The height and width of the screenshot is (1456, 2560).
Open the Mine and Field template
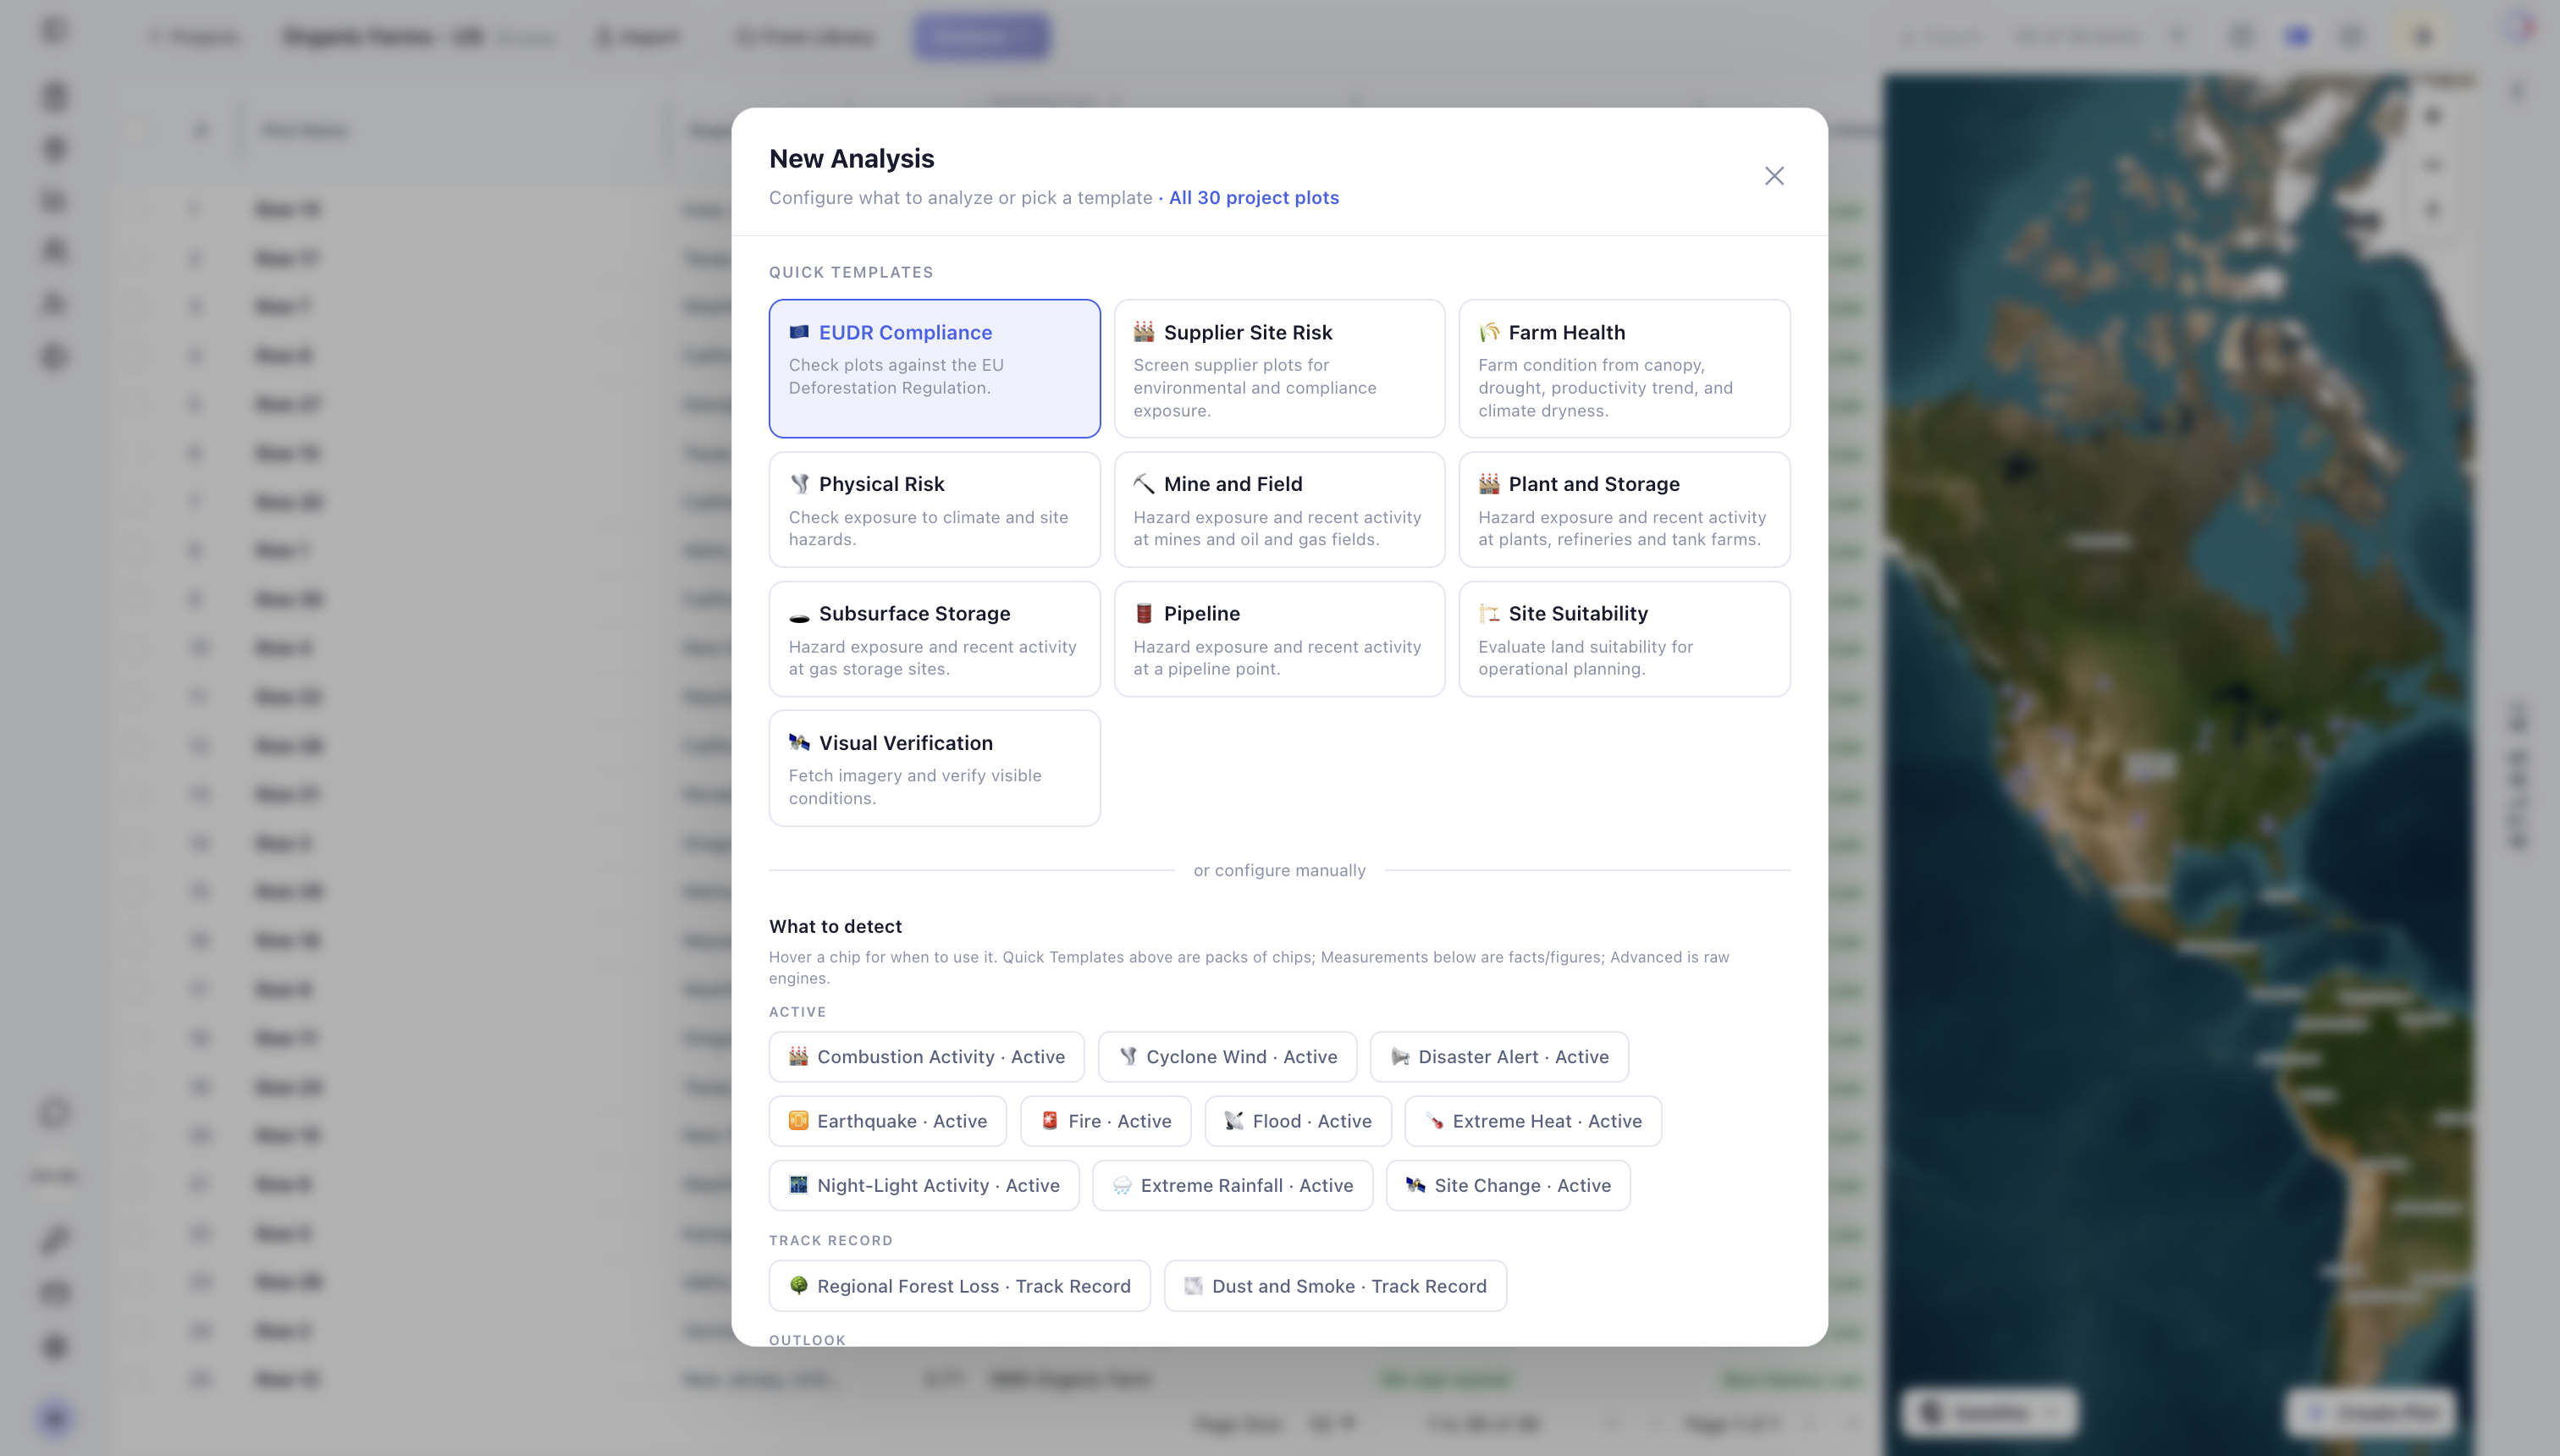(1279, 509)
